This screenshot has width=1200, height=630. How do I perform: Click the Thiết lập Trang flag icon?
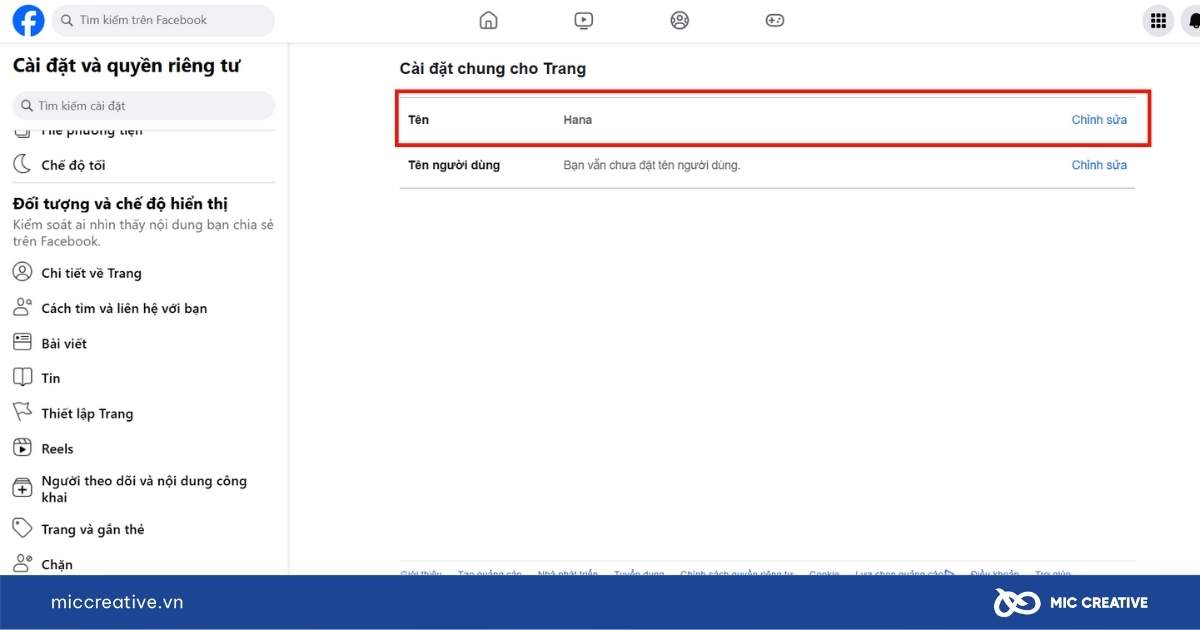point(22,412)
